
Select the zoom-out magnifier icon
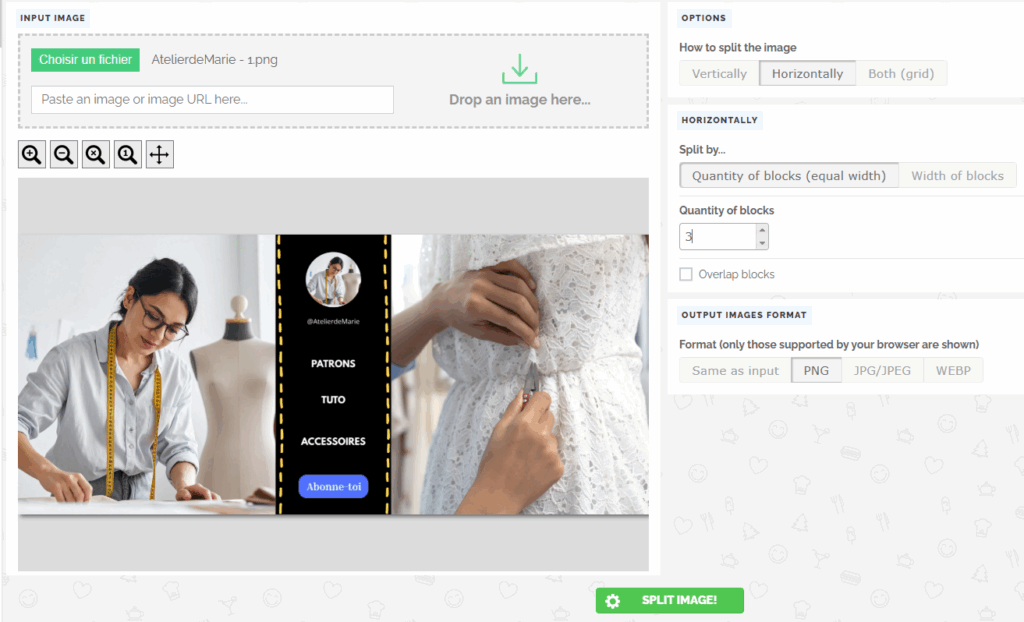[x=63, y=154]
